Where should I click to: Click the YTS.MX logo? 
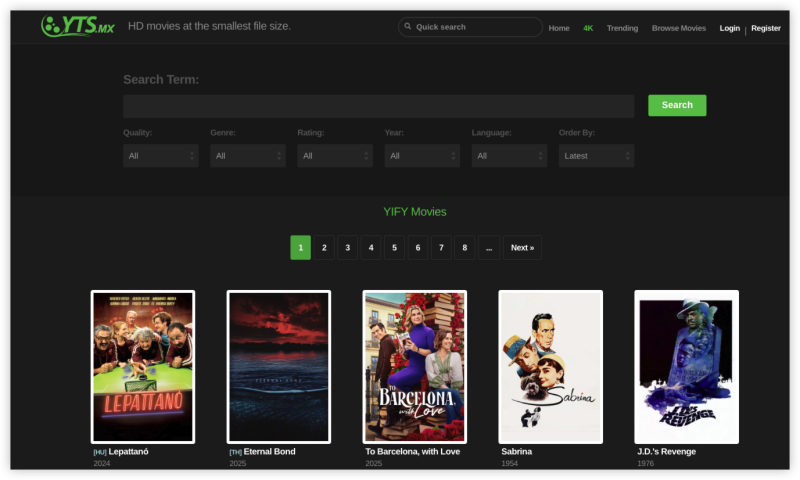[78, 26]
